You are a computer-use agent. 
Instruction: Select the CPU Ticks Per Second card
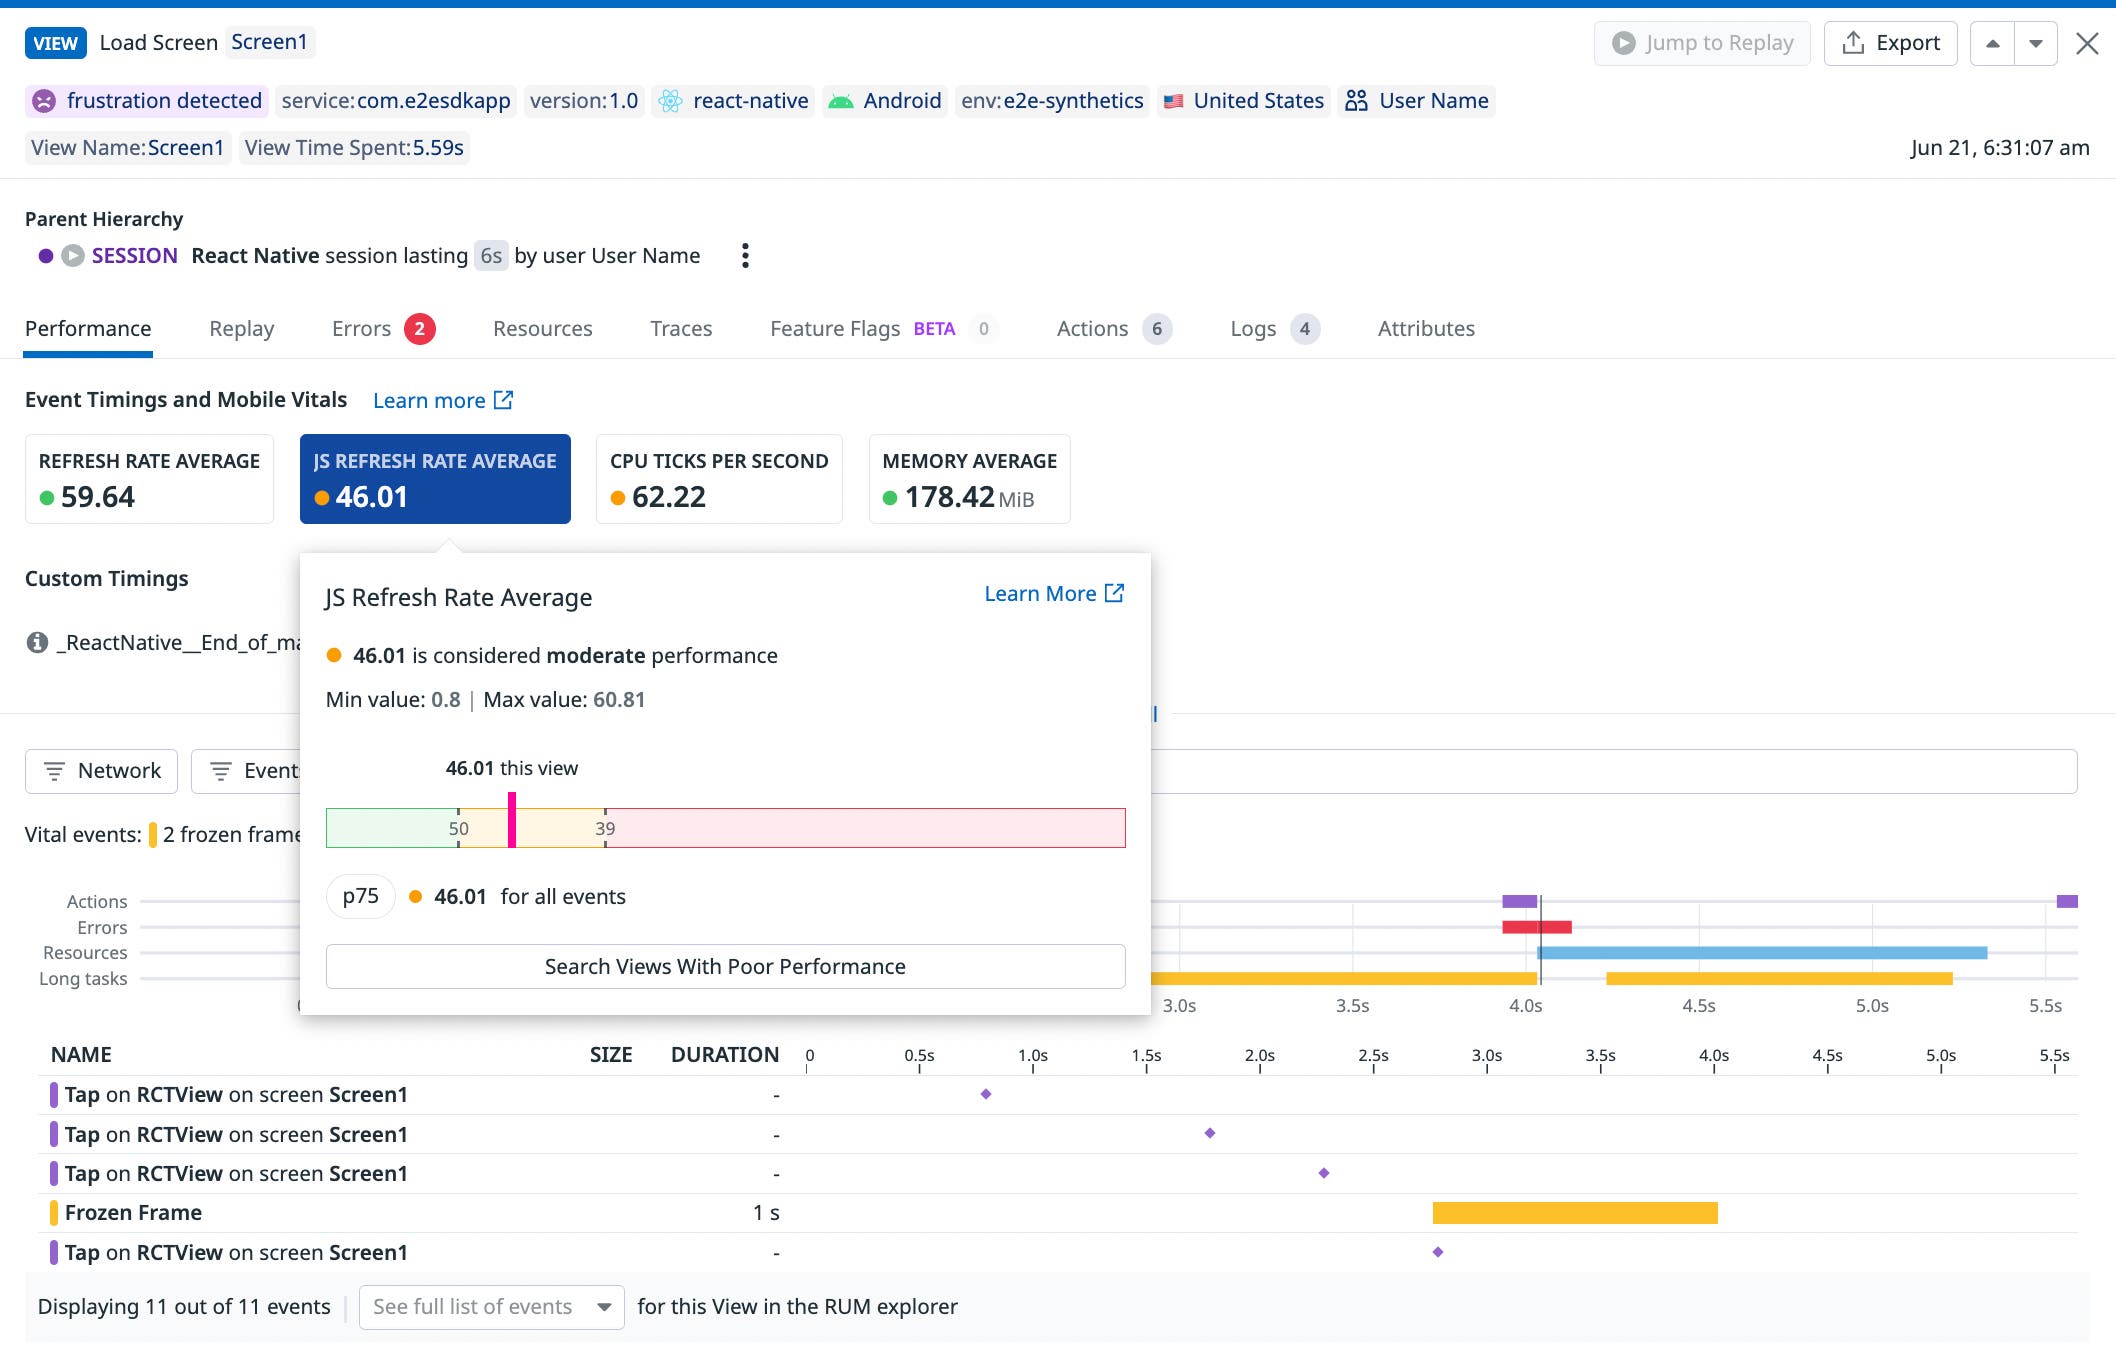point(719,479)
